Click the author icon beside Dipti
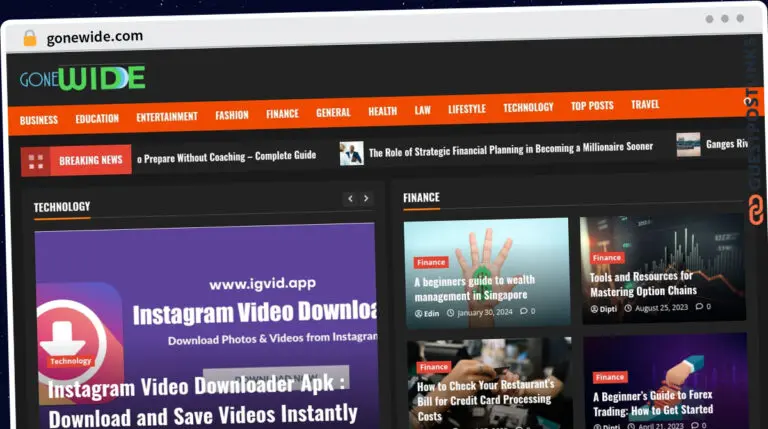This screenshot has width=768, height=429. 594,309
